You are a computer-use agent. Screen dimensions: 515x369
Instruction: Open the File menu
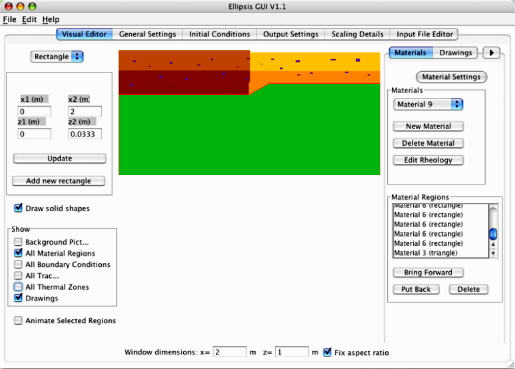point(9,20)
